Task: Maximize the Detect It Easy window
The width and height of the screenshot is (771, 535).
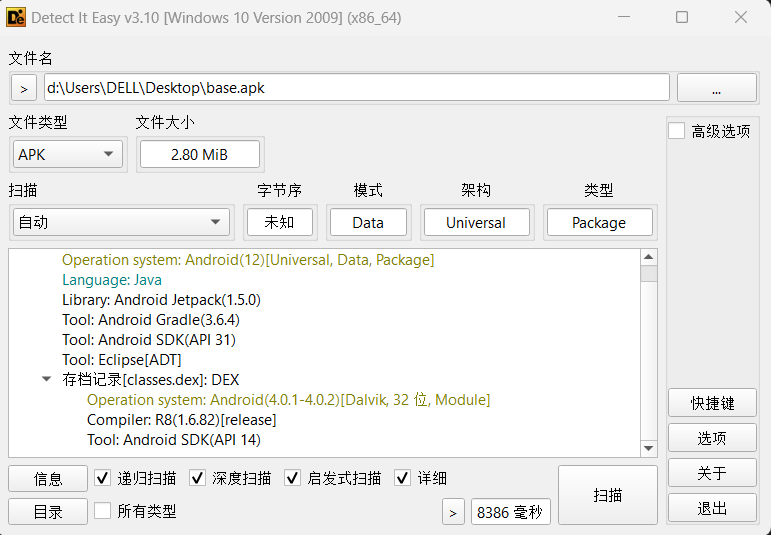Action: click(682, 17)
